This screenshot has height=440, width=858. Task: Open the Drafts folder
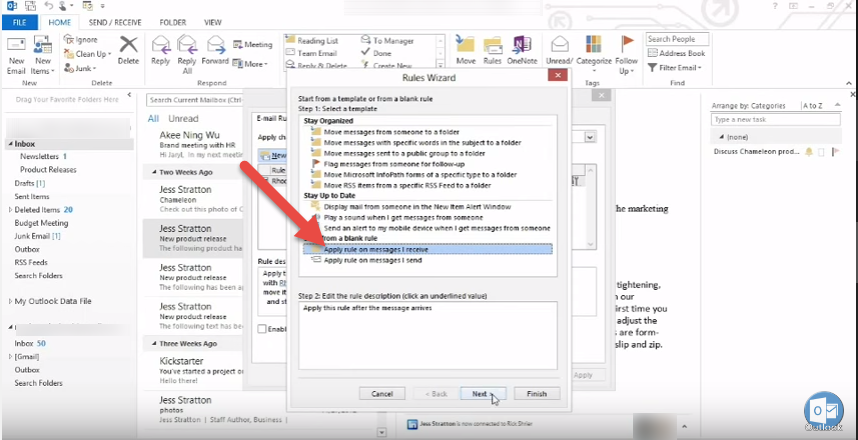click(x=30, y=183)
